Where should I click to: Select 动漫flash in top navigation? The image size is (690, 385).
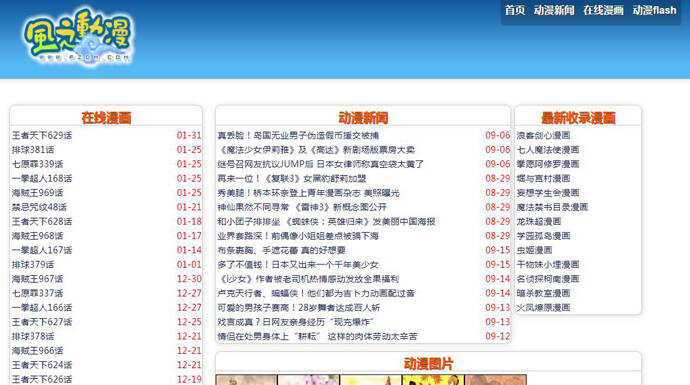click(654, 10)
